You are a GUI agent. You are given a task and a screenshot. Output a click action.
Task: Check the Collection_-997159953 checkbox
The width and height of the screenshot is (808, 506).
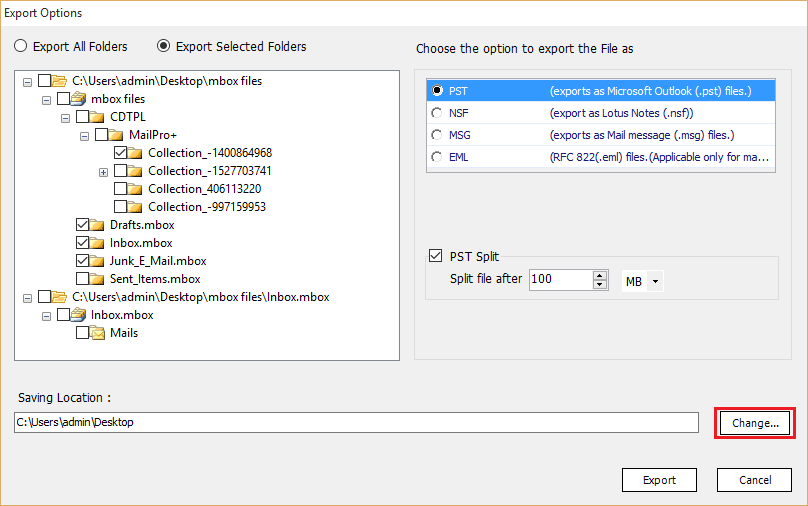coord(120,207)
